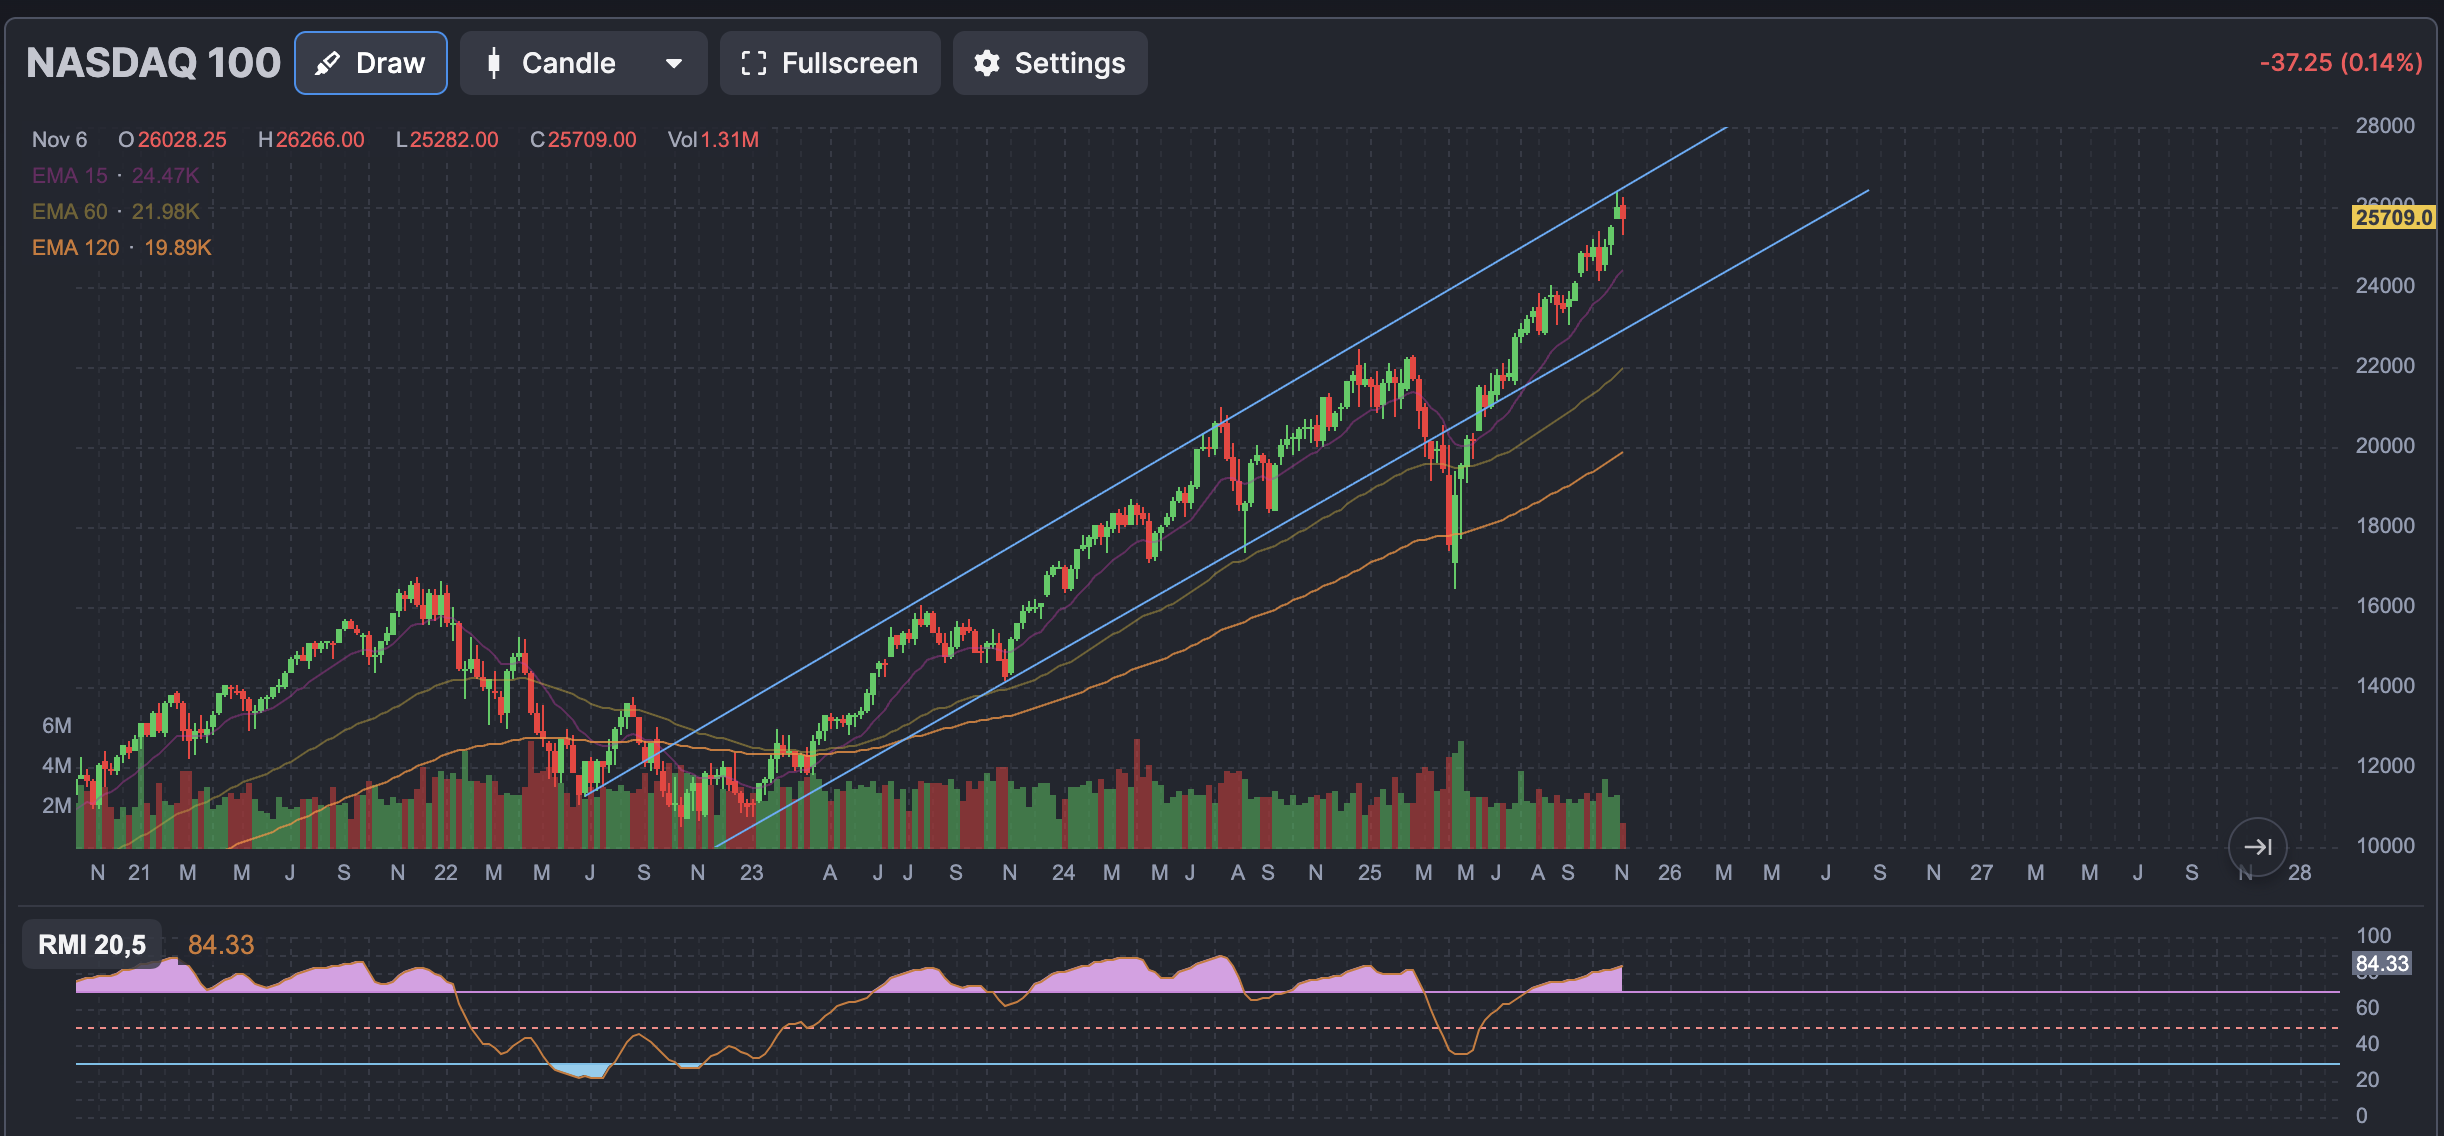The height and width of the screenshot is (1136, 2444).
Task: Select the NASDAQ 100 title
Action: tap(153, 63)
